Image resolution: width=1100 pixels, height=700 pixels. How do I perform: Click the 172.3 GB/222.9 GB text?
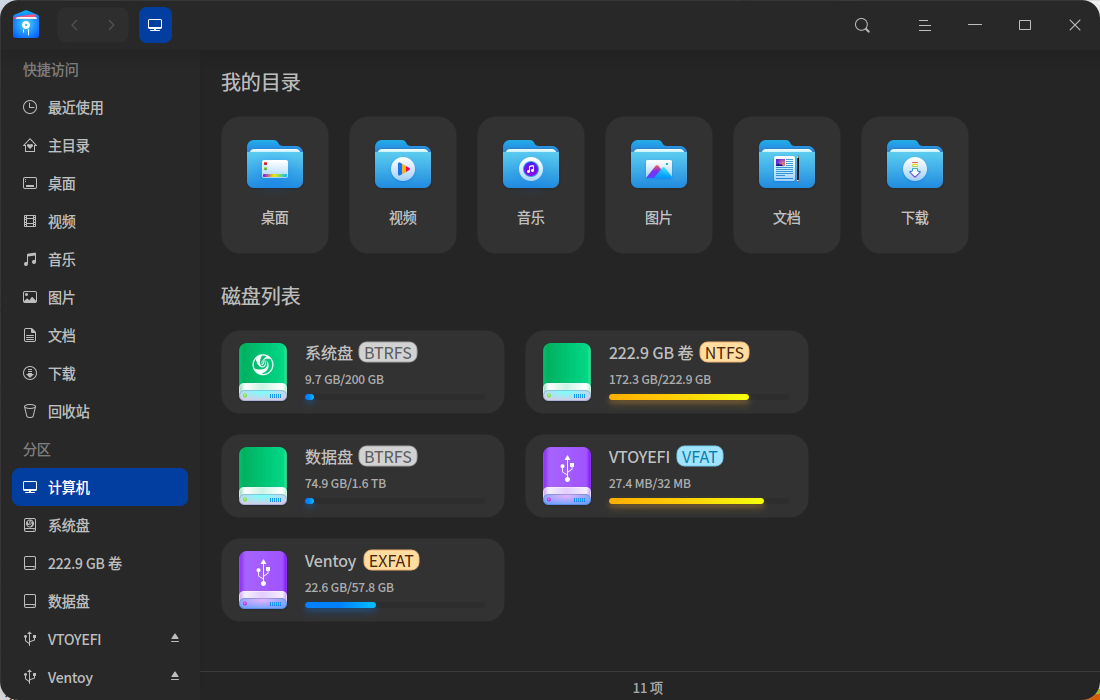pyautogui.click(x=660, y=379)
